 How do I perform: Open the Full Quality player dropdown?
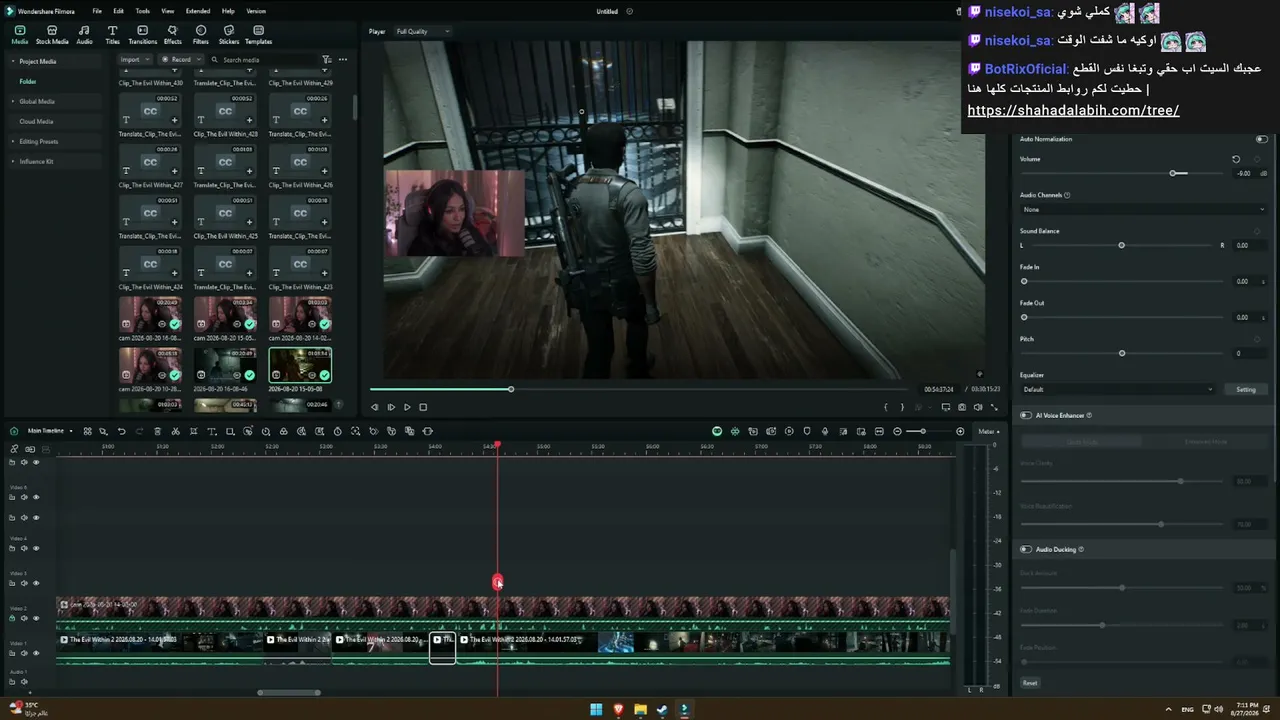423,32
